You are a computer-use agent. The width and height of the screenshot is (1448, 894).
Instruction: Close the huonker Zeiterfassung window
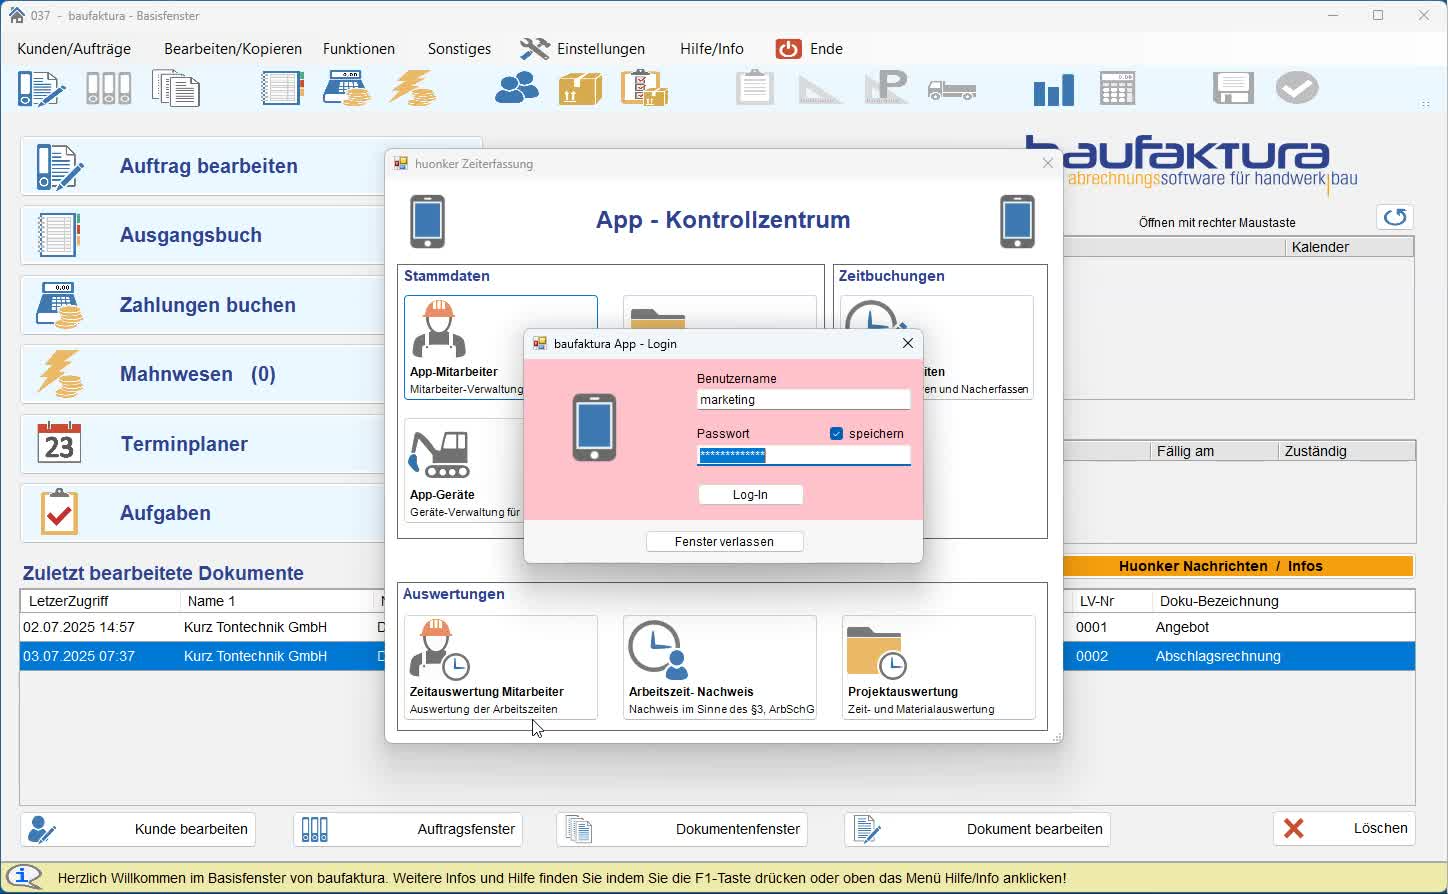point(1048,163)
